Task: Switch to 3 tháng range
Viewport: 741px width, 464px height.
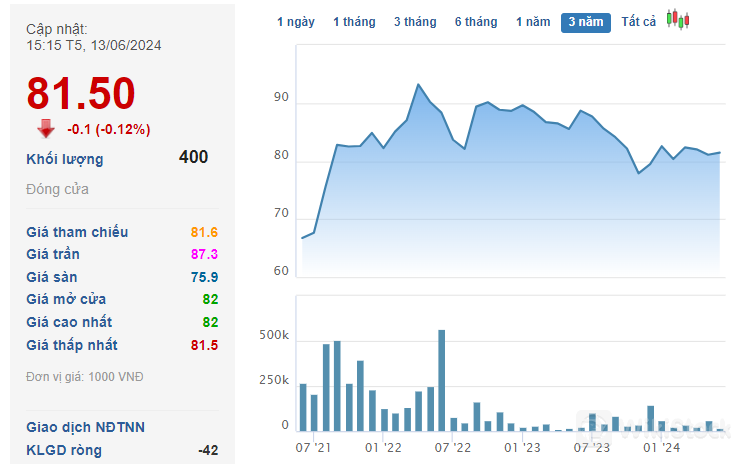Action: [415, 22]
